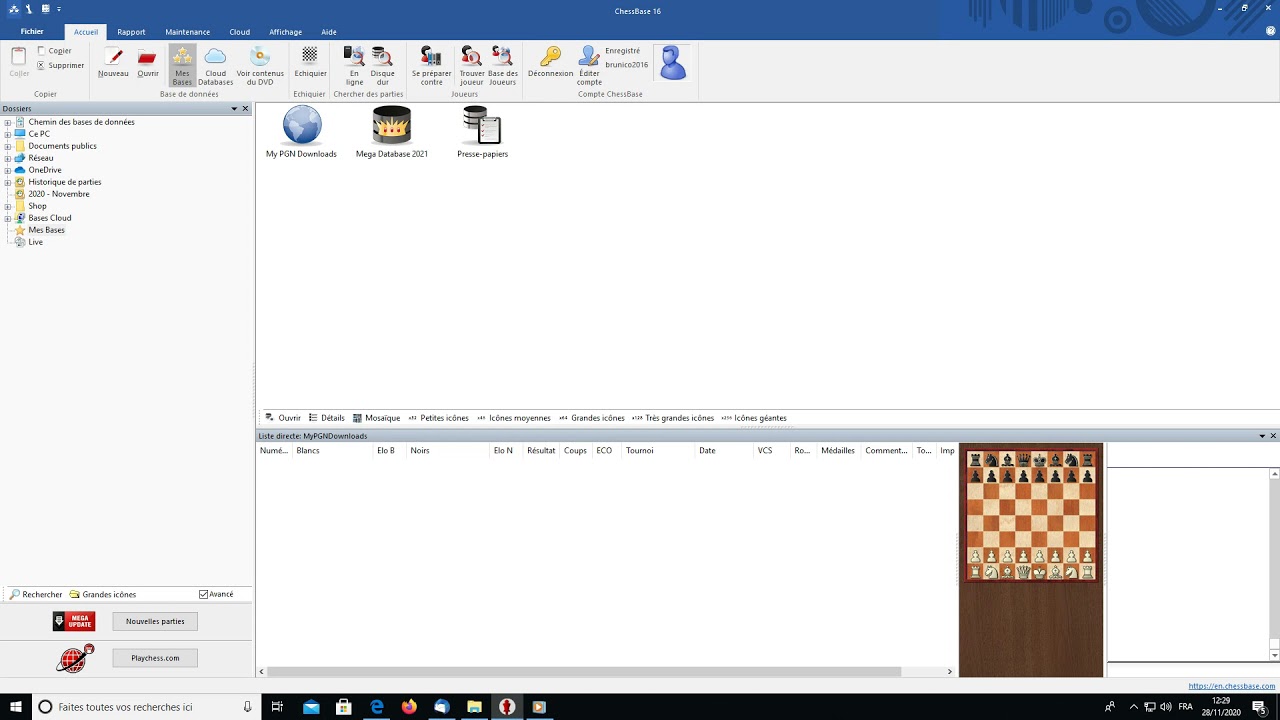This screenshot has width=1280, height=720.
Task: Select the Presse-papiers database icon
Action: (x=482, y=132)
